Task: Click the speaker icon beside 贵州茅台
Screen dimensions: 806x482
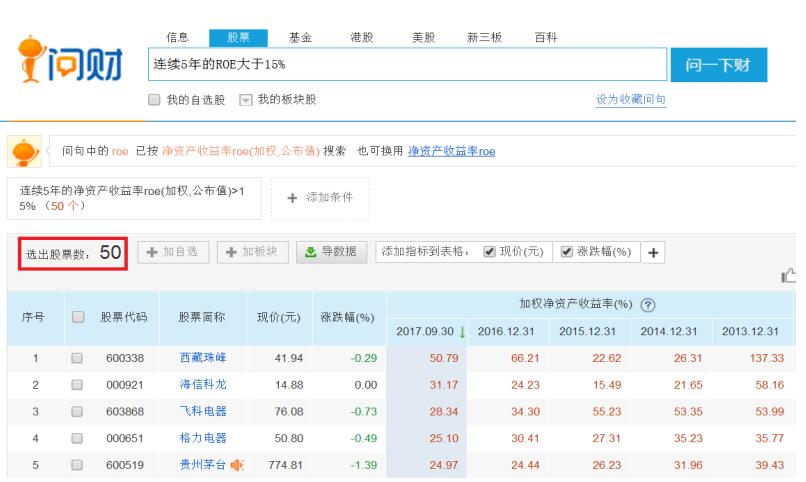Action: 237,466
